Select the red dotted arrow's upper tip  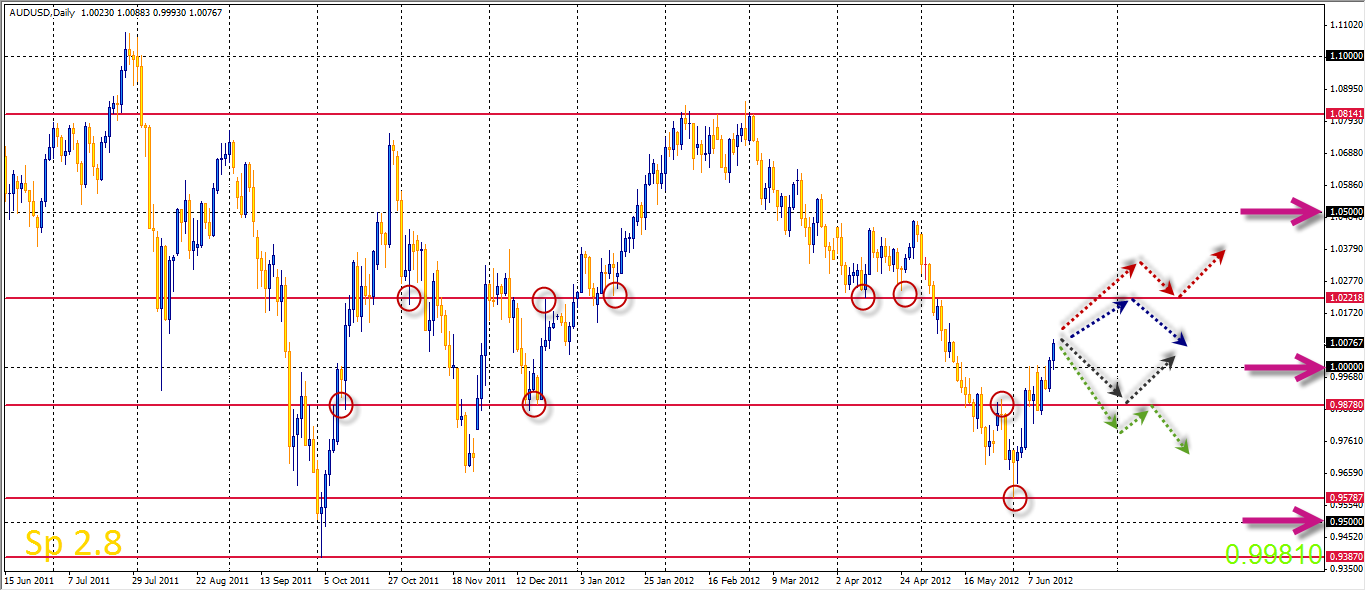(1218, 252)
